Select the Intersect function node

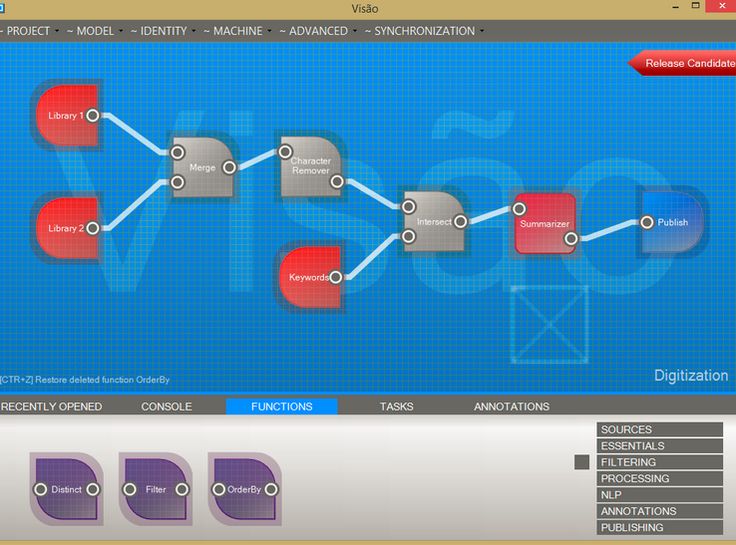click(x=434, y=221)
